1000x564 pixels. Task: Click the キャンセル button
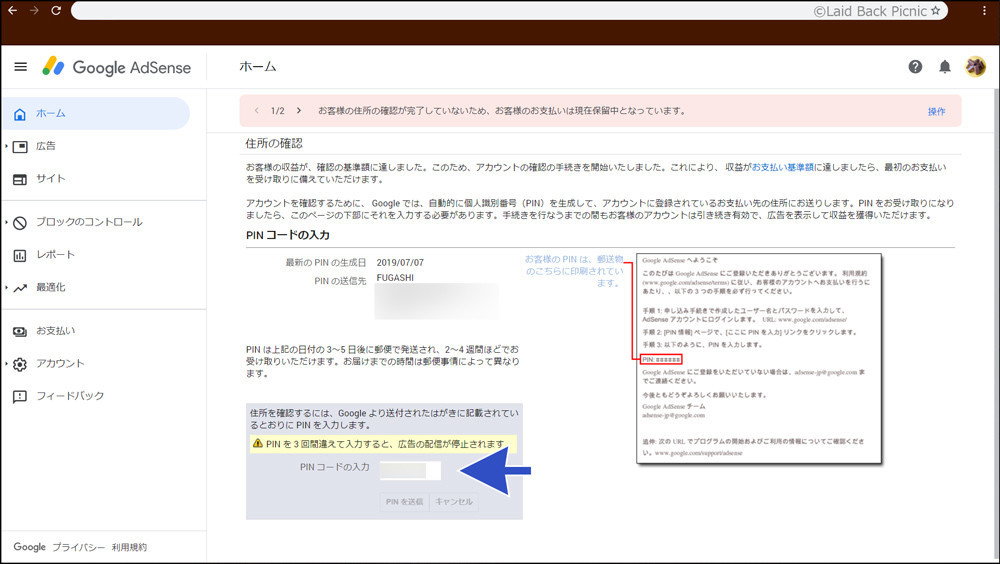point(454,501)
